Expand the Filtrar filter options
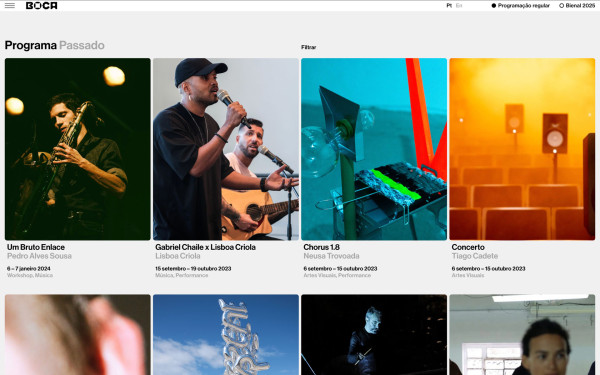 (308, 47)
